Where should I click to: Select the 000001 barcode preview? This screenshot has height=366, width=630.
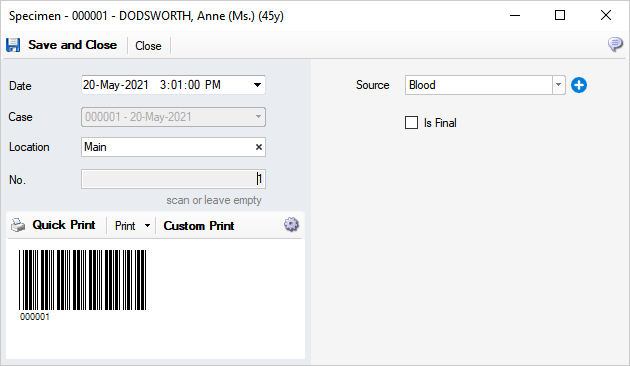(82, 284)
